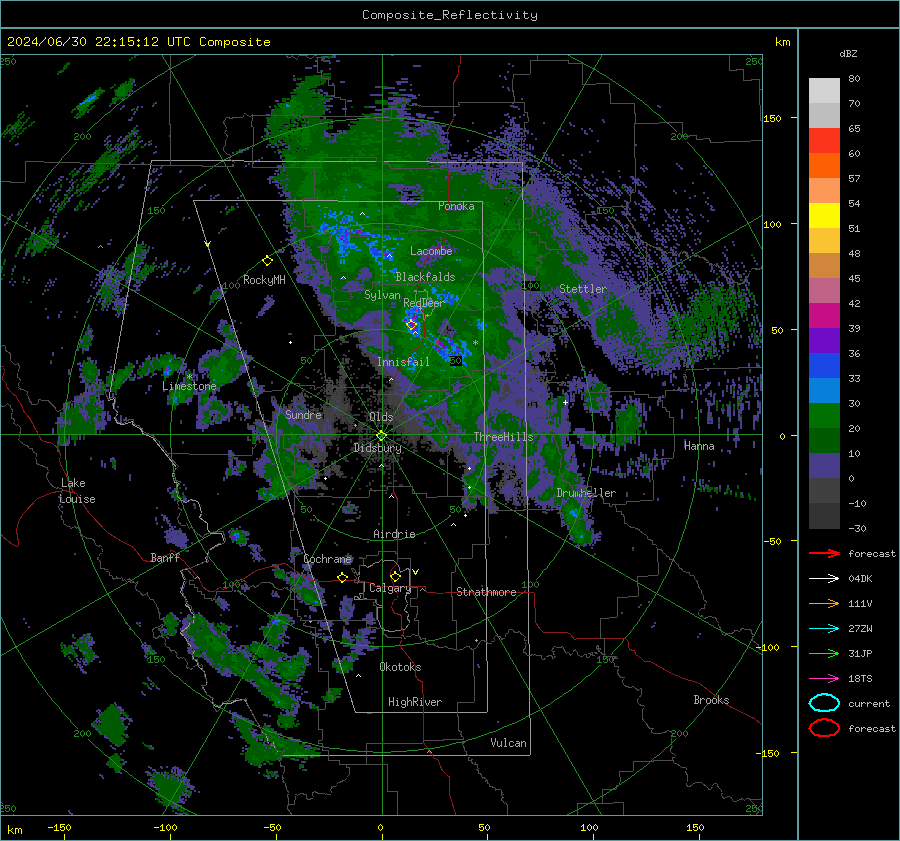The image size is (900, 841).
Task: Click the Okotoks city label
Action: (x=401, y=667)
